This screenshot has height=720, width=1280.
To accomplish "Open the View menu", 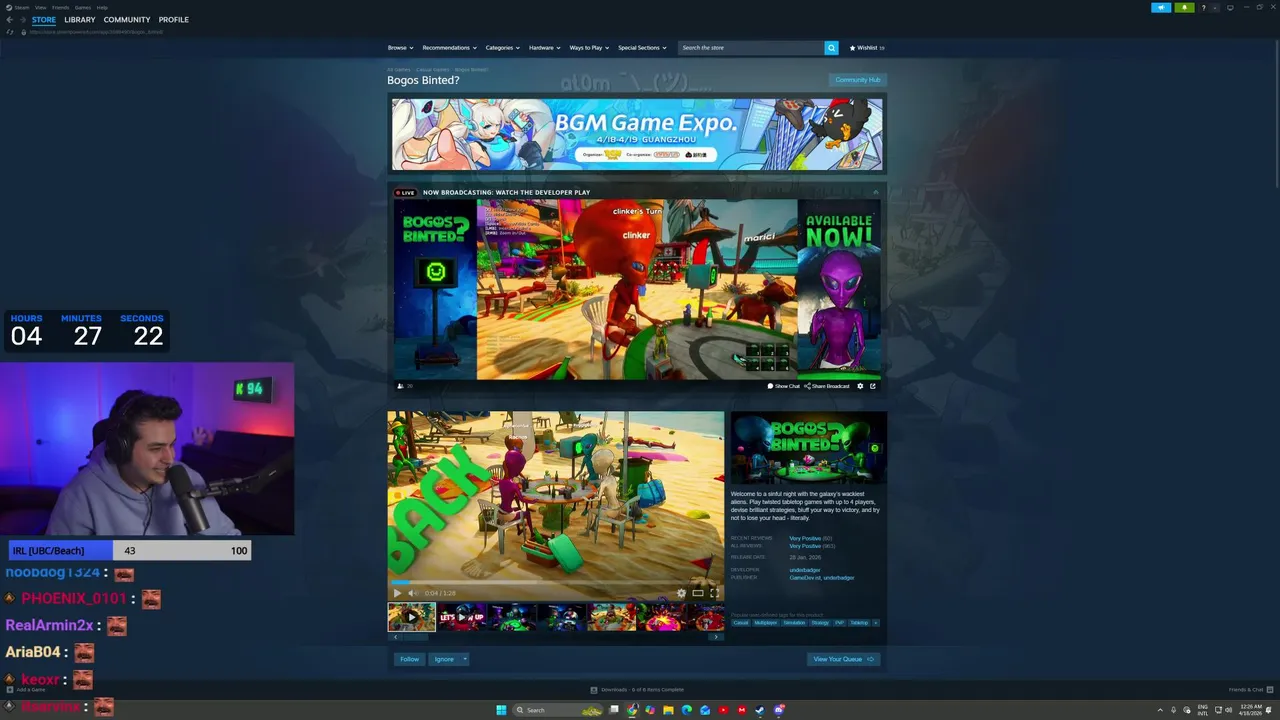I will coord(41,7).
